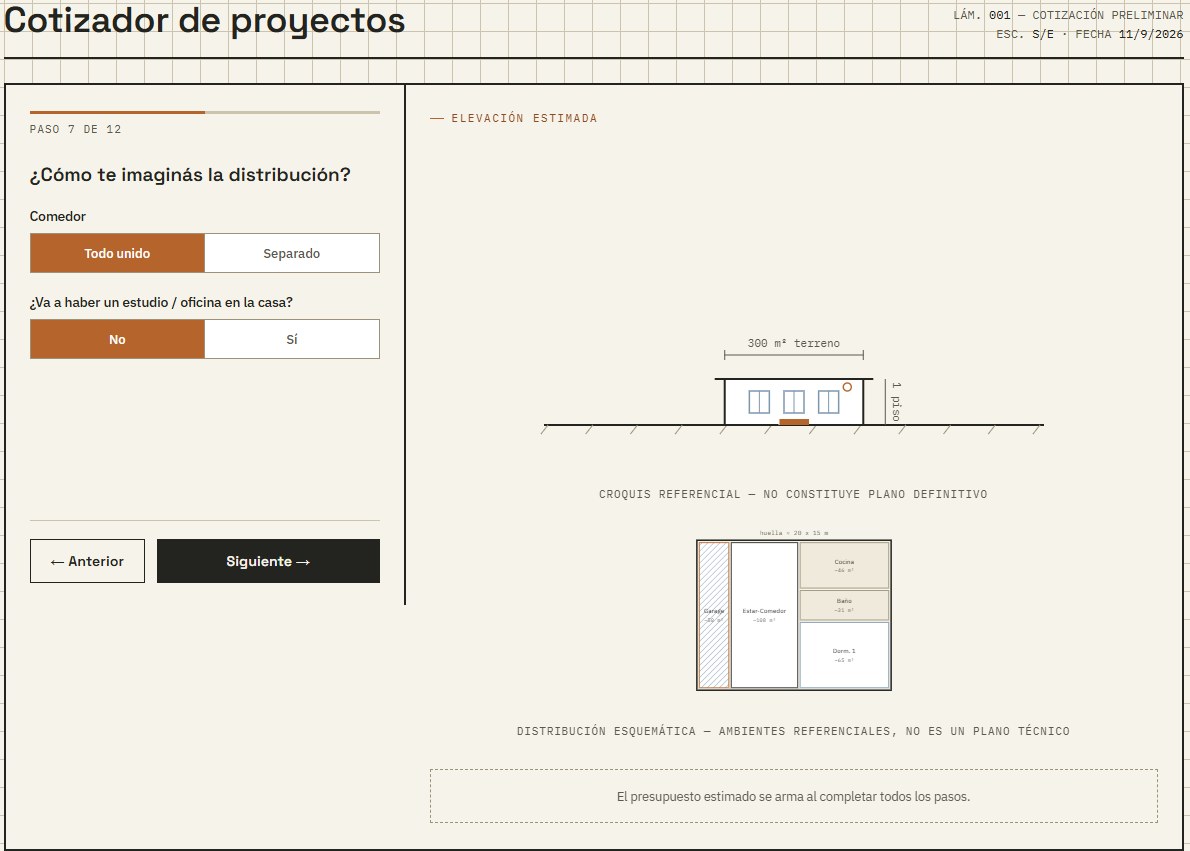The height and width of the screenshot is (851, 1190).
Task: Select the Baño room in the plan
Action: (844, 605)
